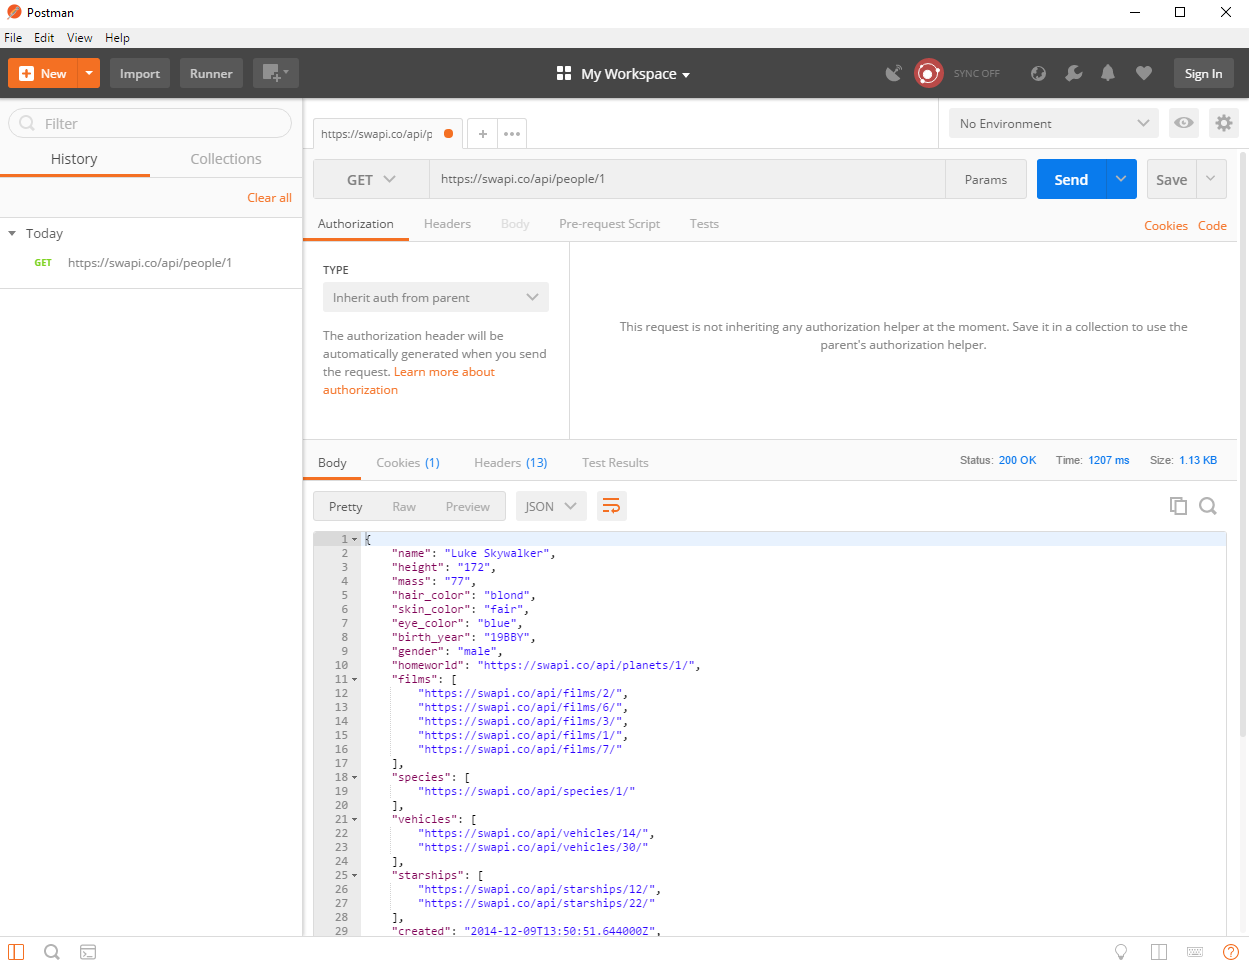
Task: Open settings wrench icon in header
Action: [x=1074, y=73]
